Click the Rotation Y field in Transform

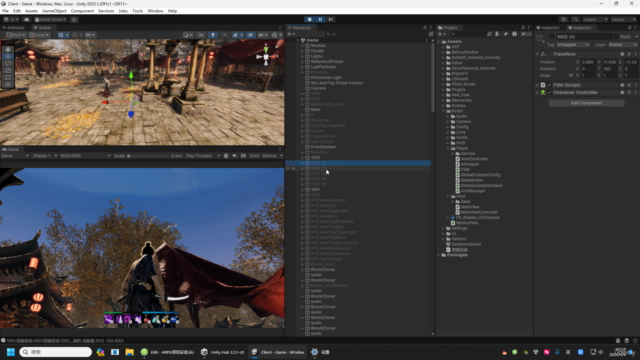[x=610, y=69]
